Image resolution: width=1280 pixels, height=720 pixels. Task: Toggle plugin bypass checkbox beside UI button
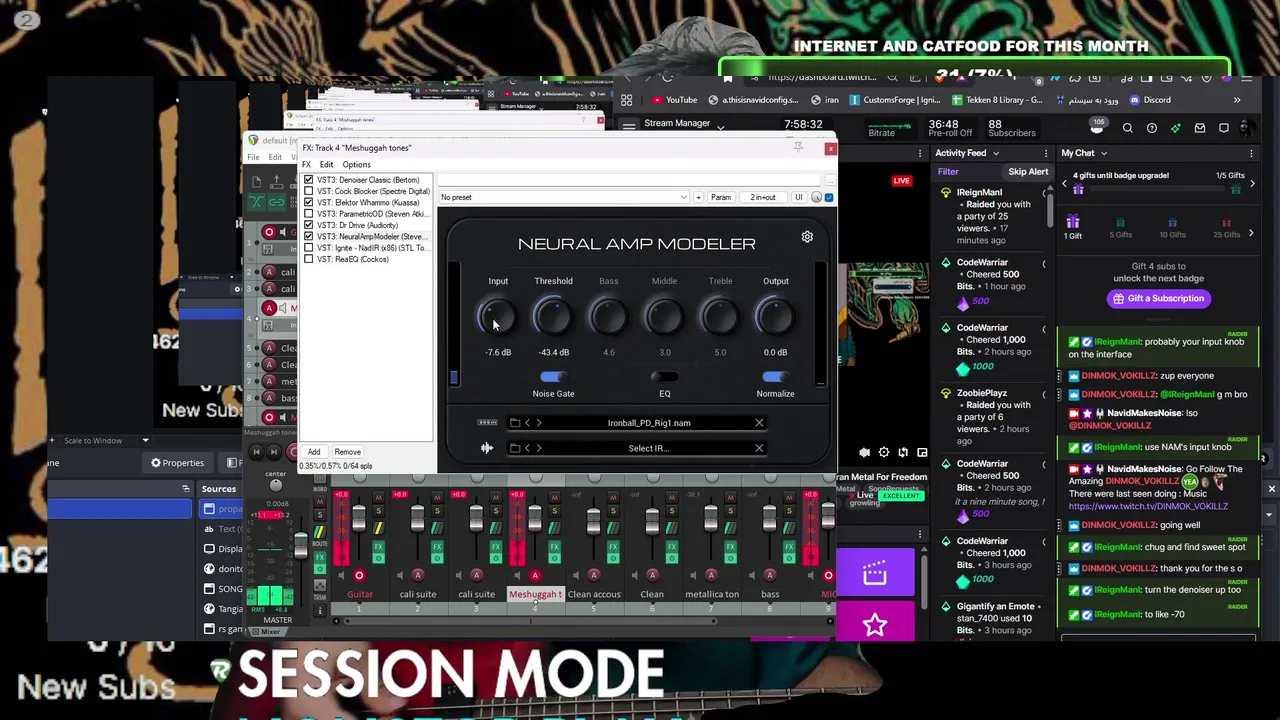point(829,197)
